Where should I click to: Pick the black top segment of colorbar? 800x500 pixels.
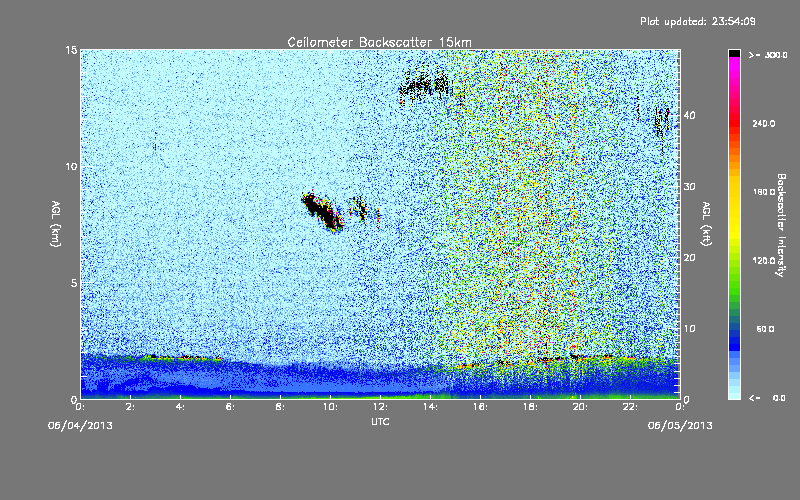[x=734, y=53]
